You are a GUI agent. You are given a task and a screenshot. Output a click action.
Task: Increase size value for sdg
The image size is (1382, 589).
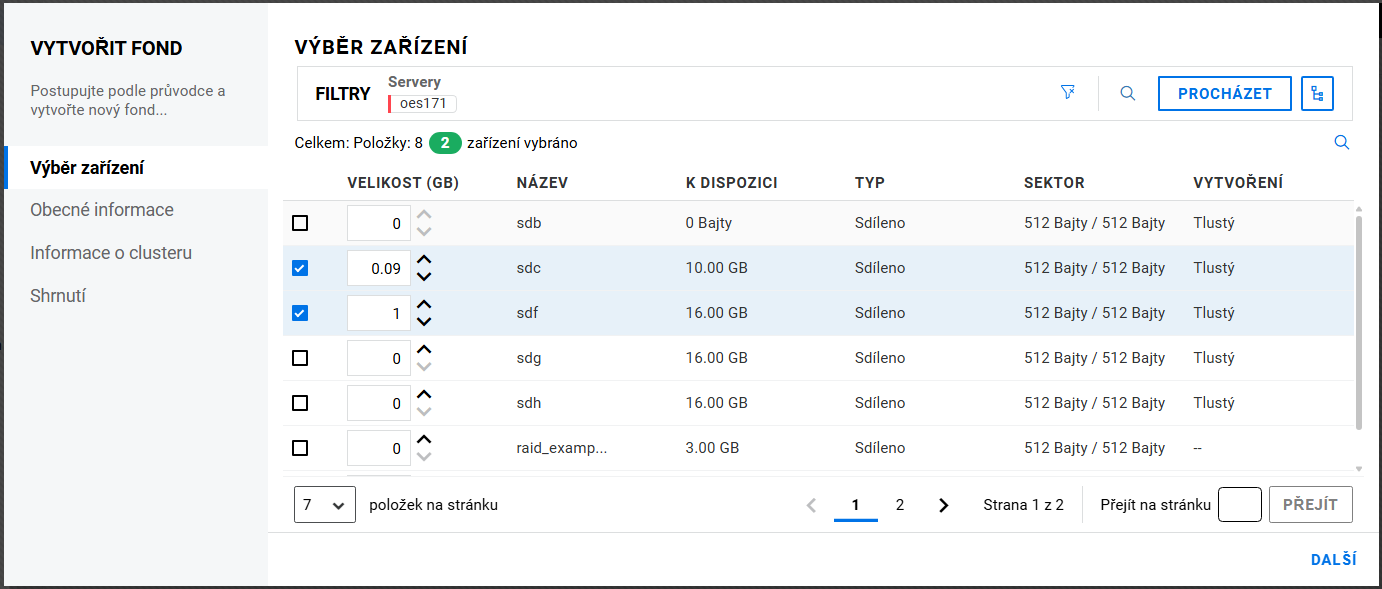[424, 350]
